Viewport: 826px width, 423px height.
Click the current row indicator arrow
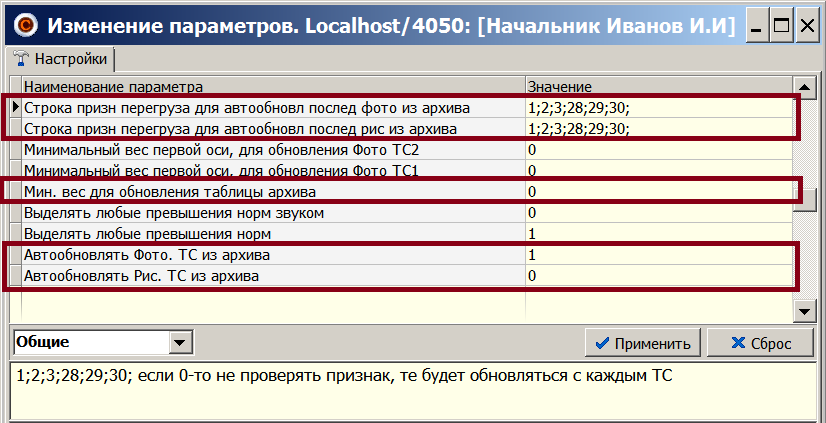click(x=15, y=107)
